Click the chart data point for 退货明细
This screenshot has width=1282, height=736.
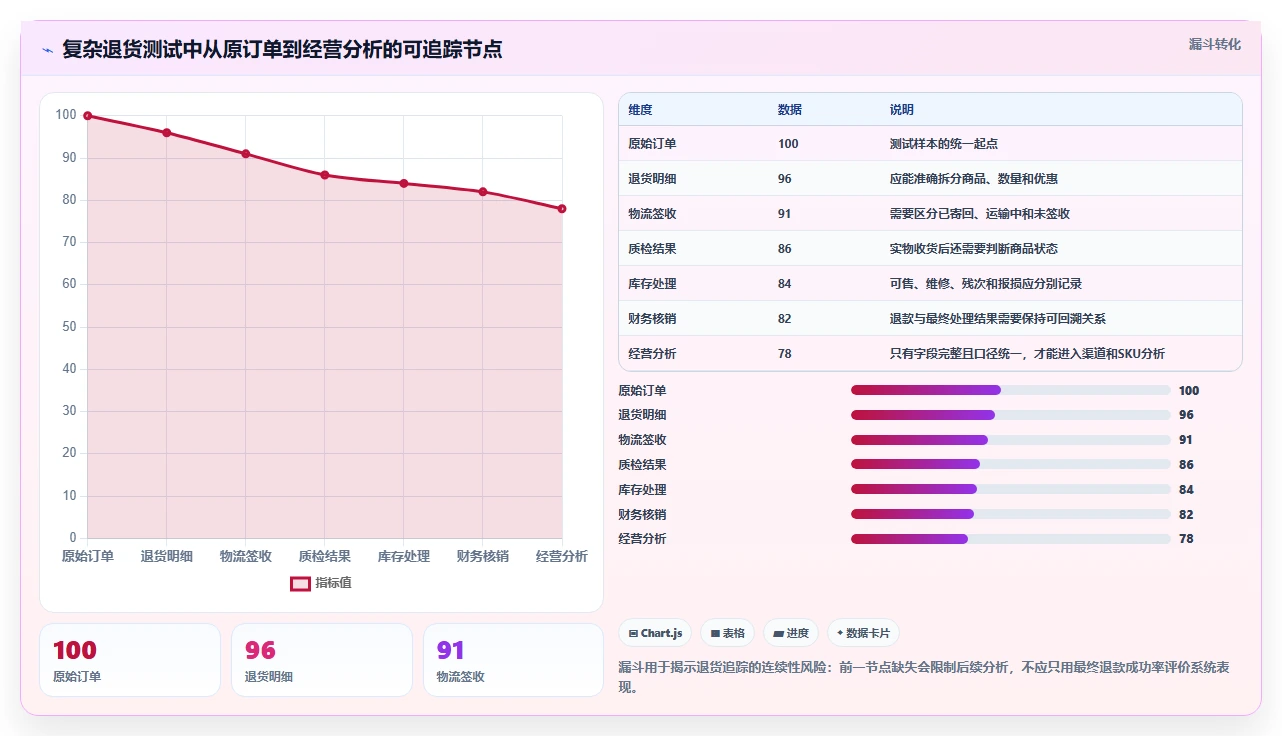[x=167, y=132]
